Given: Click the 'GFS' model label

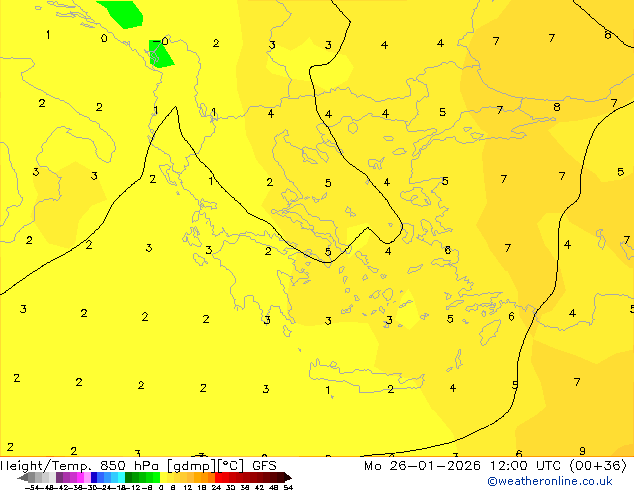Looking at the screenshot, I should pos(264,466).
